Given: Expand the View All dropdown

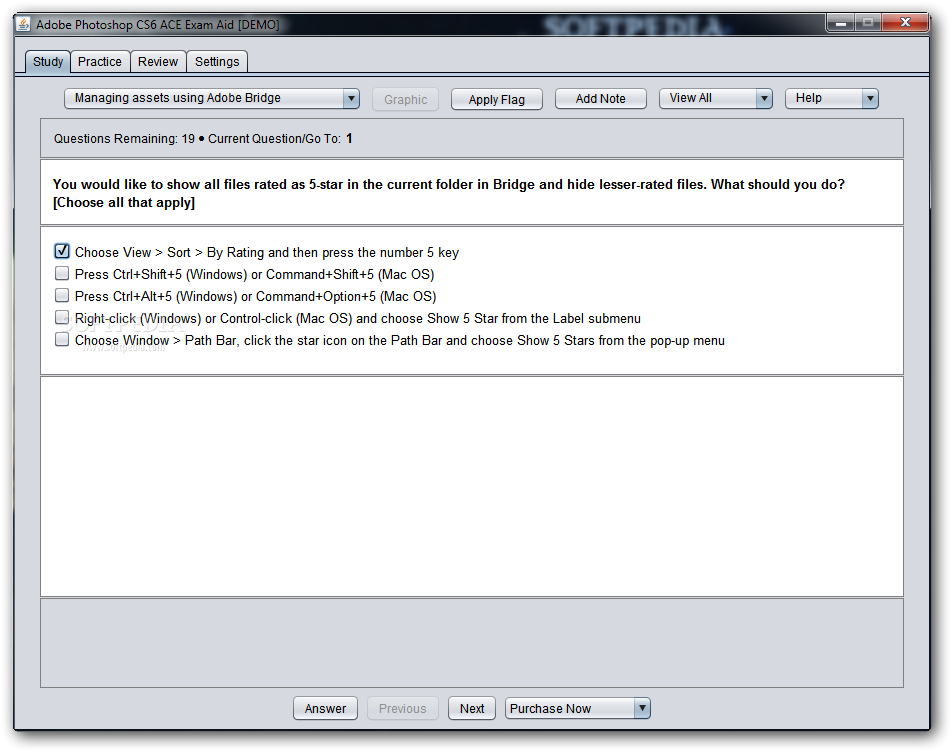Looking at the screenshot, I should pos(715,98).
